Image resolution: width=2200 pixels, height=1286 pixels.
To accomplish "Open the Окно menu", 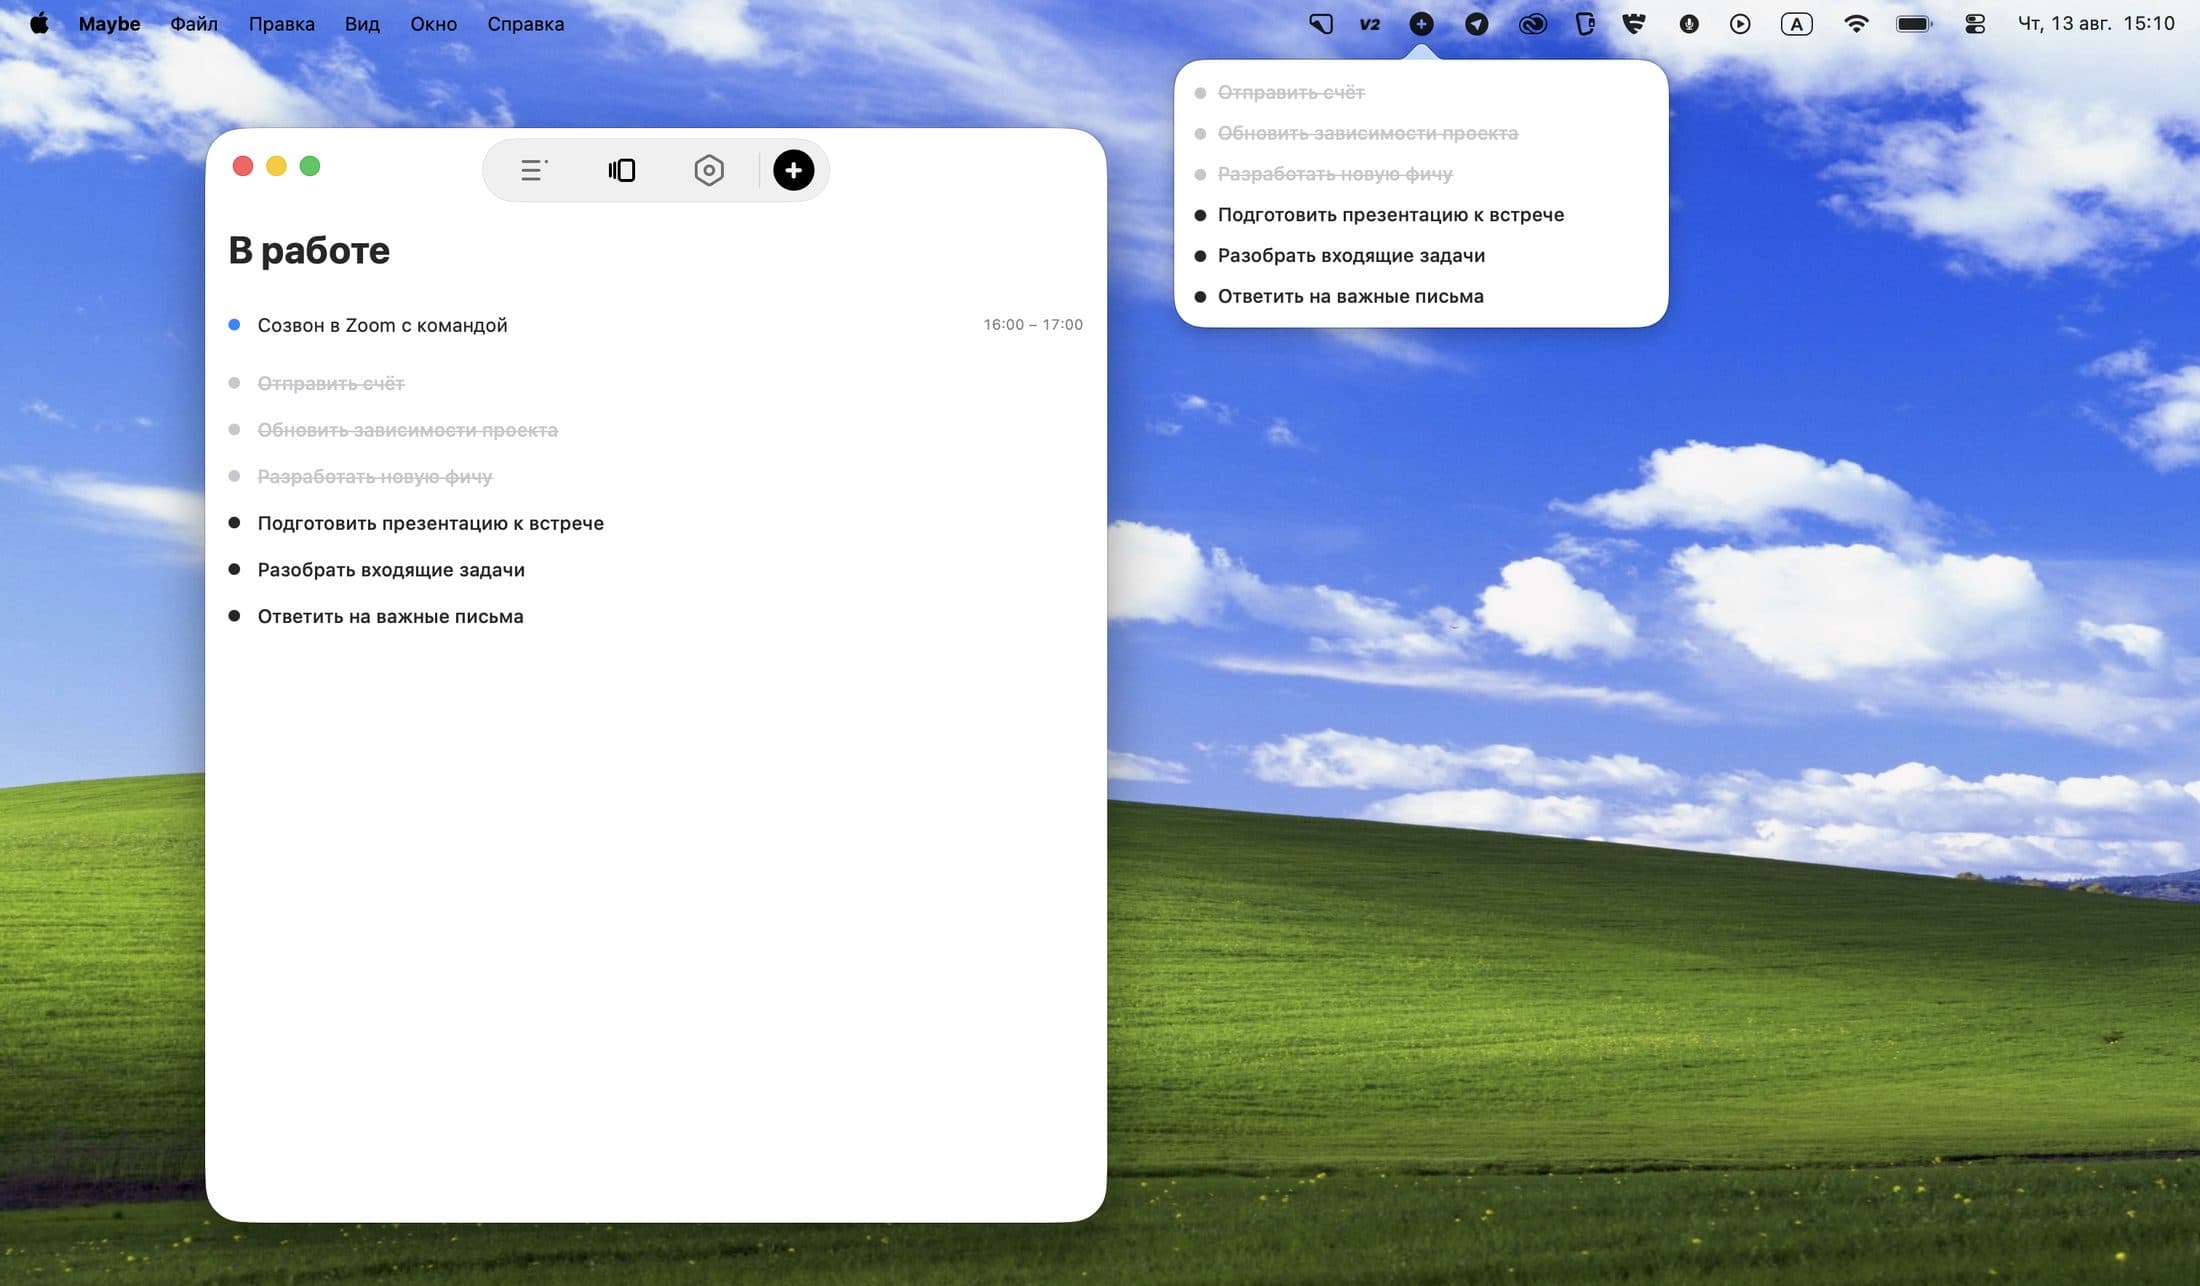I will [433, 23].
